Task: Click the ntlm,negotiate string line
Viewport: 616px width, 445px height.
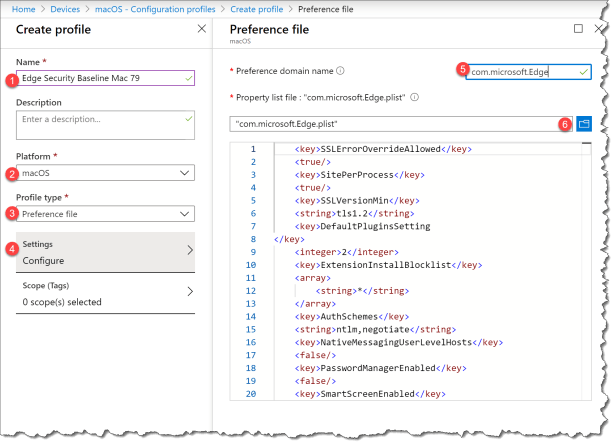Action: tap(375, 330)
